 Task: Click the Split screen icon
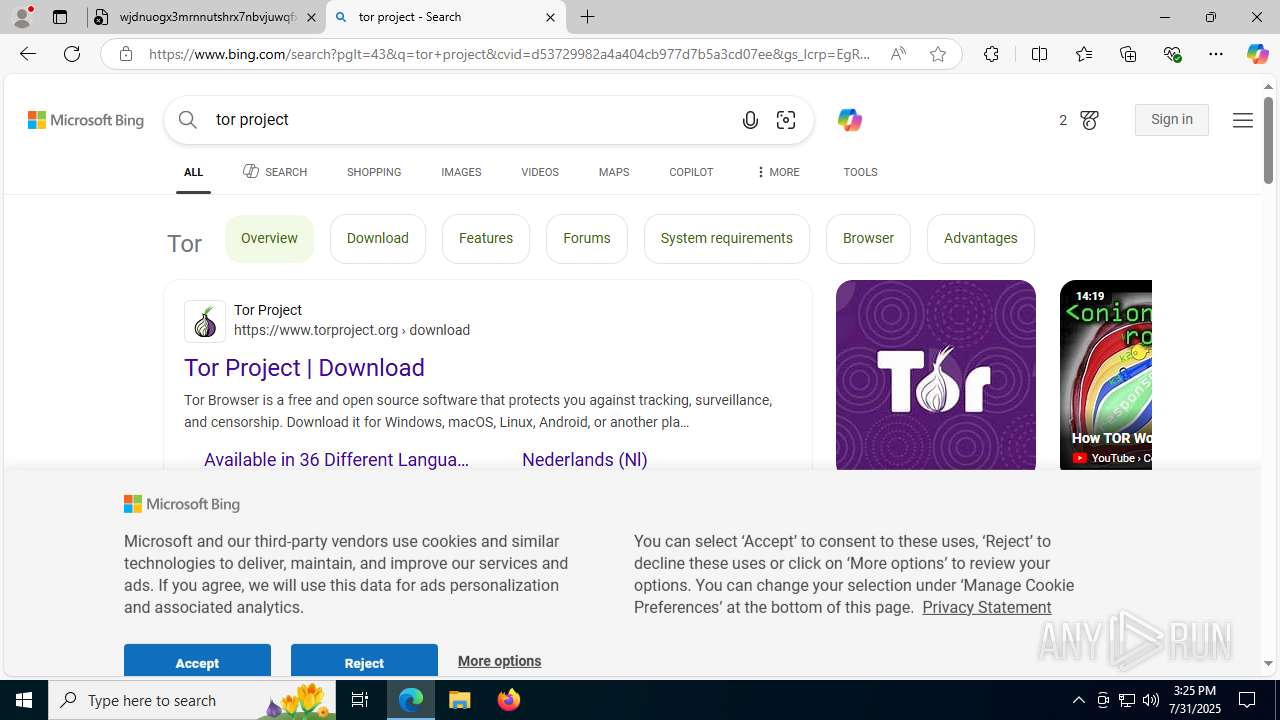pyautogui.click(x=1039, y=54)
